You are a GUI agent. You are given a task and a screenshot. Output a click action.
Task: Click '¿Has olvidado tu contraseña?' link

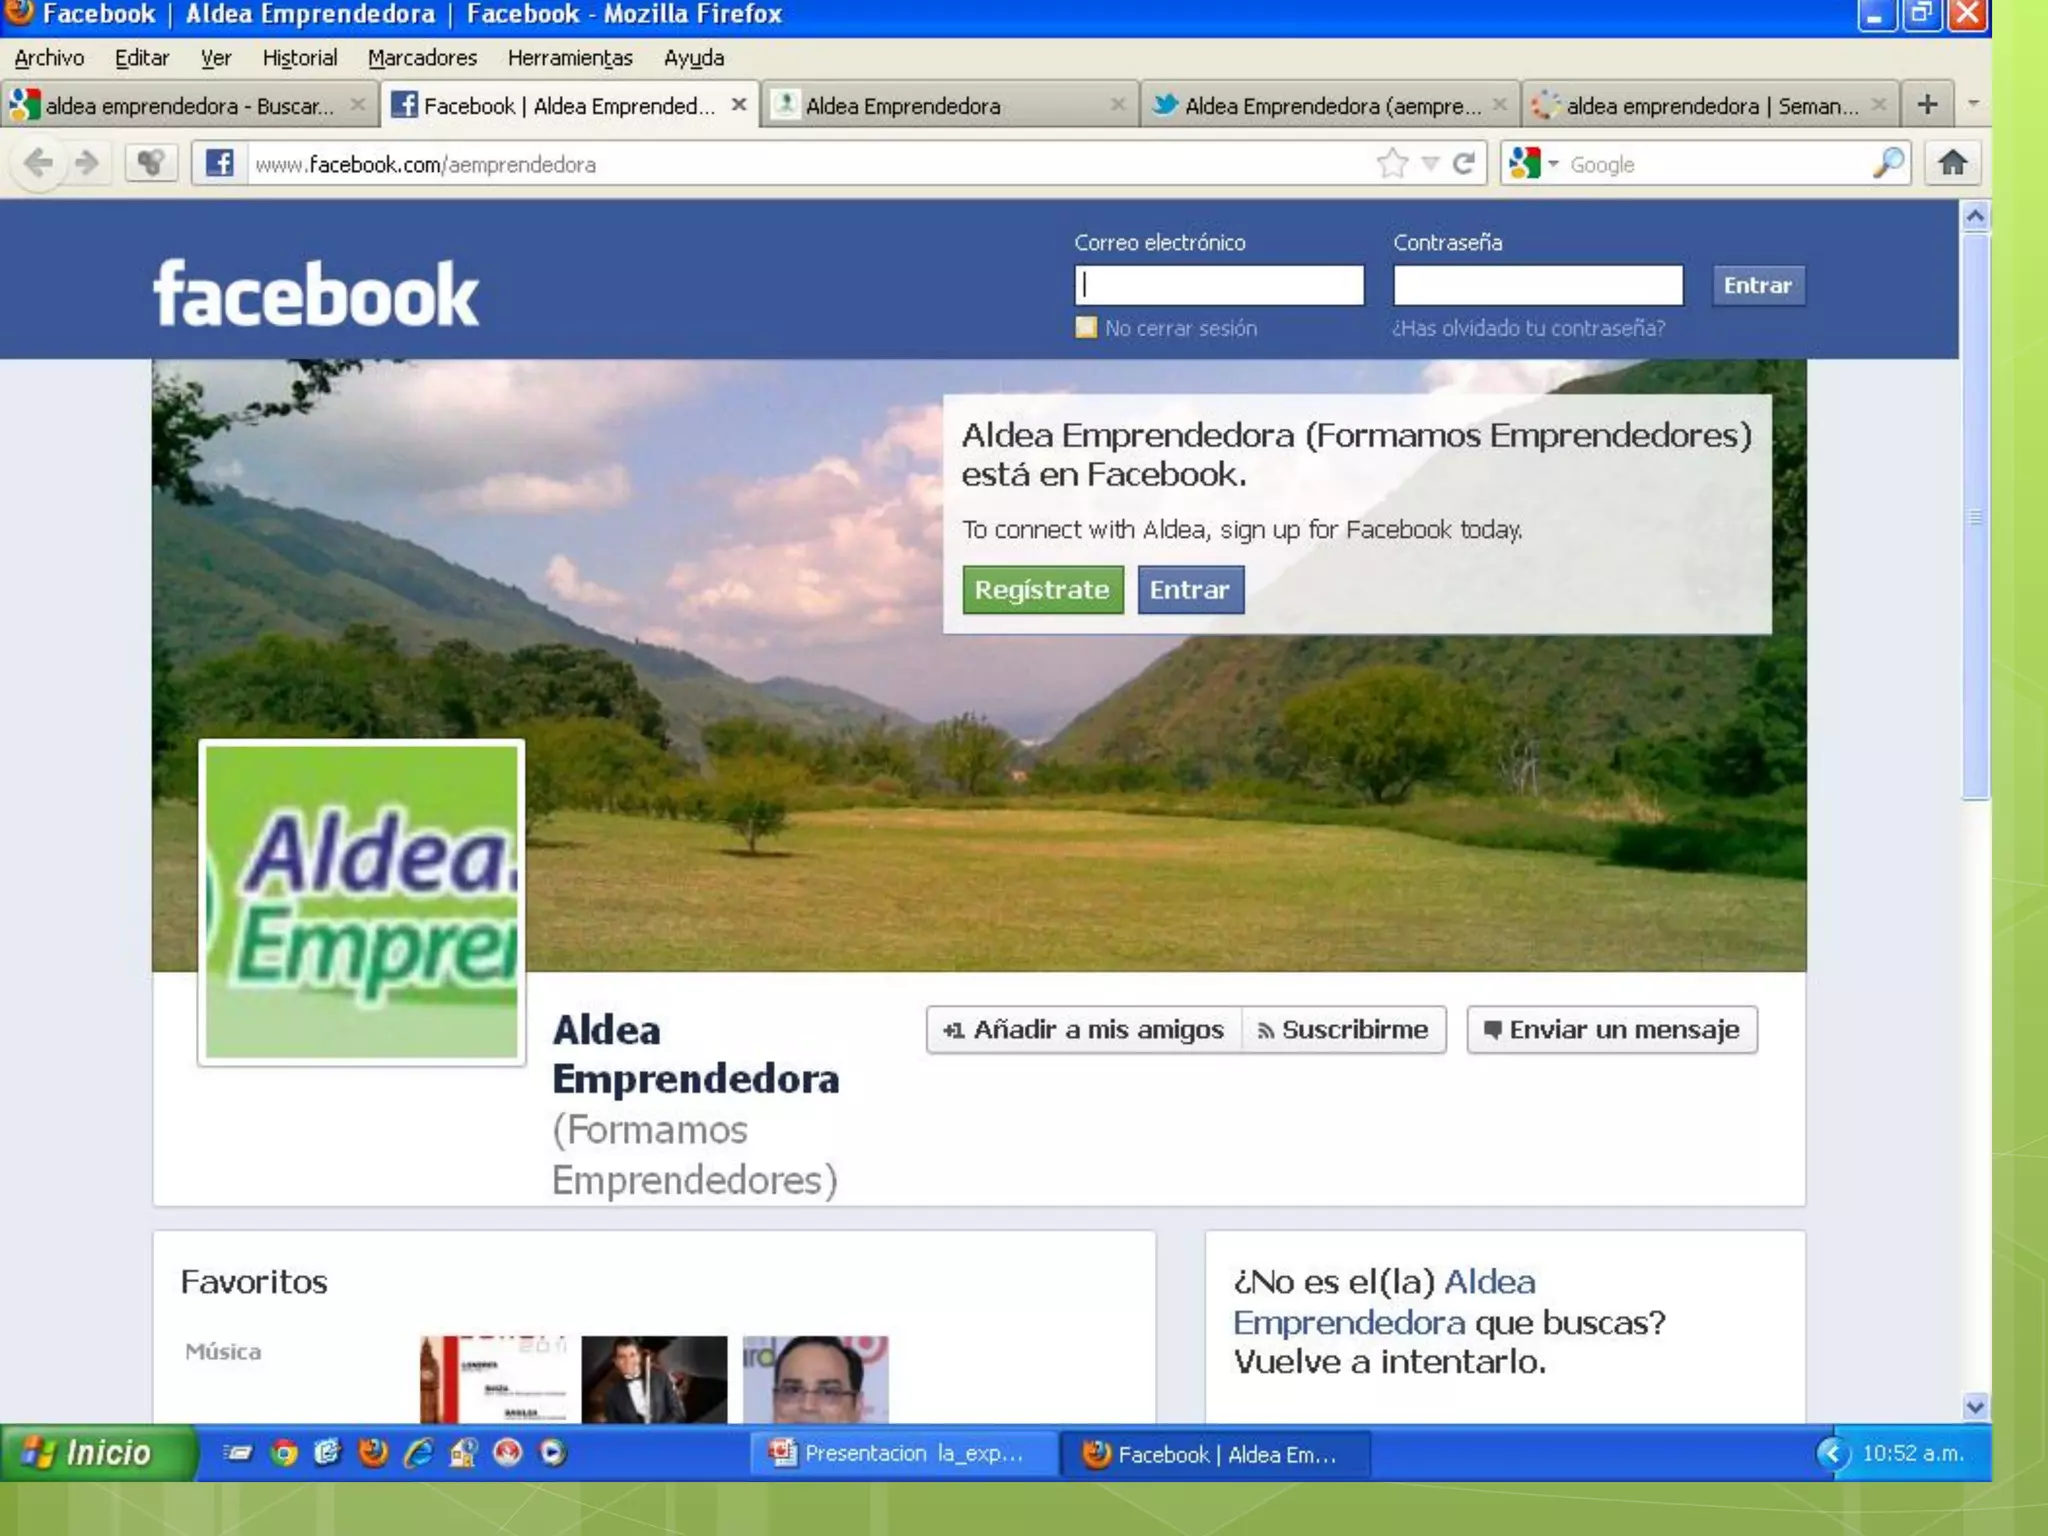(x=1528, y=328)
